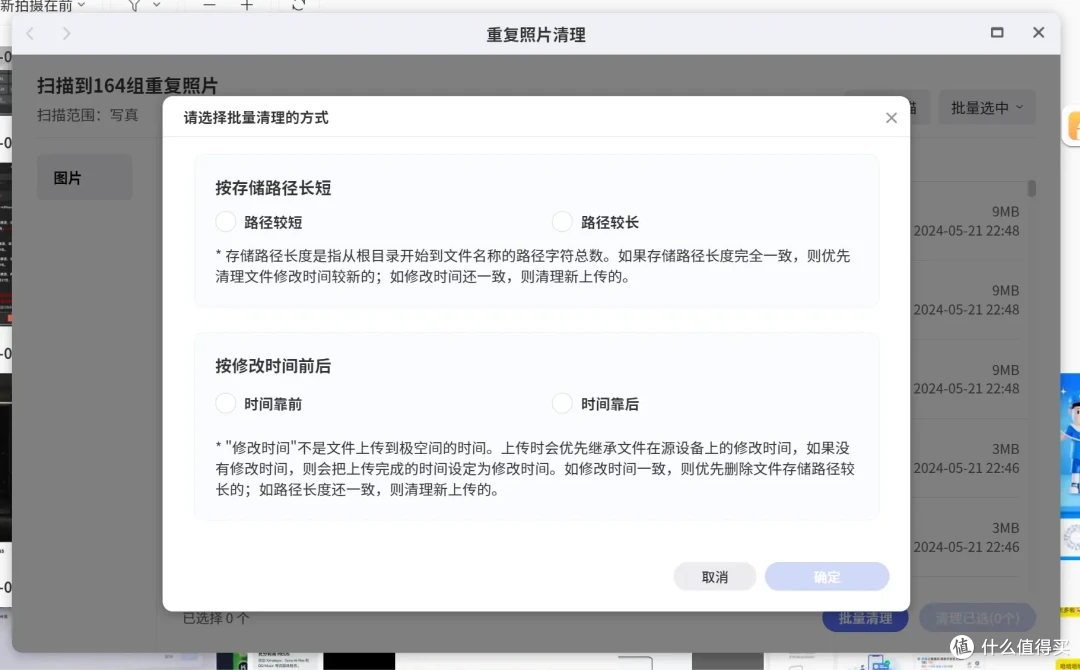The image size is (1080, 670).
Task: Click the 按存储路径长短 heading
Action: 273,188
